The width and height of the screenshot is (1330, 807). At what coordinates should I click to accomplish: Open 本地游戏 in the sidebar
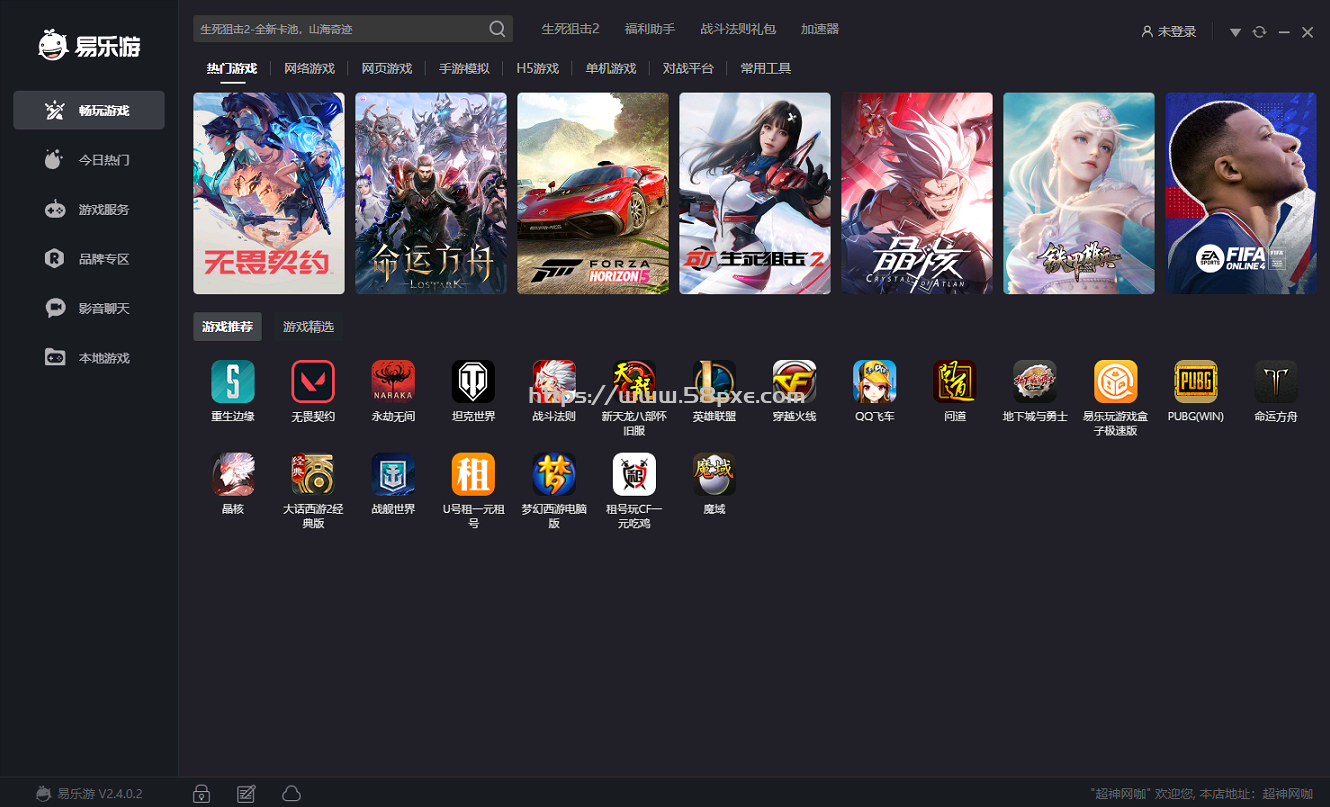click(x=89, y=358)
